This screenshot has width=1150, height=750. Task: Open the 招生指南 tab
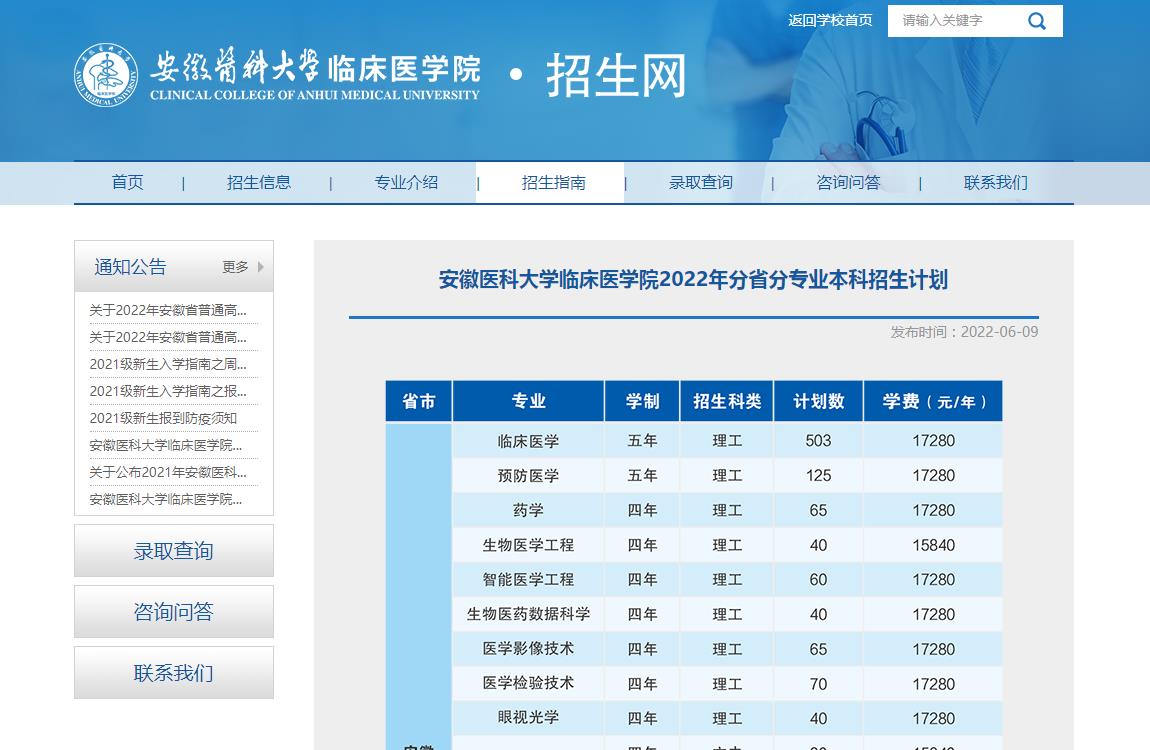click(x=554, y=182)
